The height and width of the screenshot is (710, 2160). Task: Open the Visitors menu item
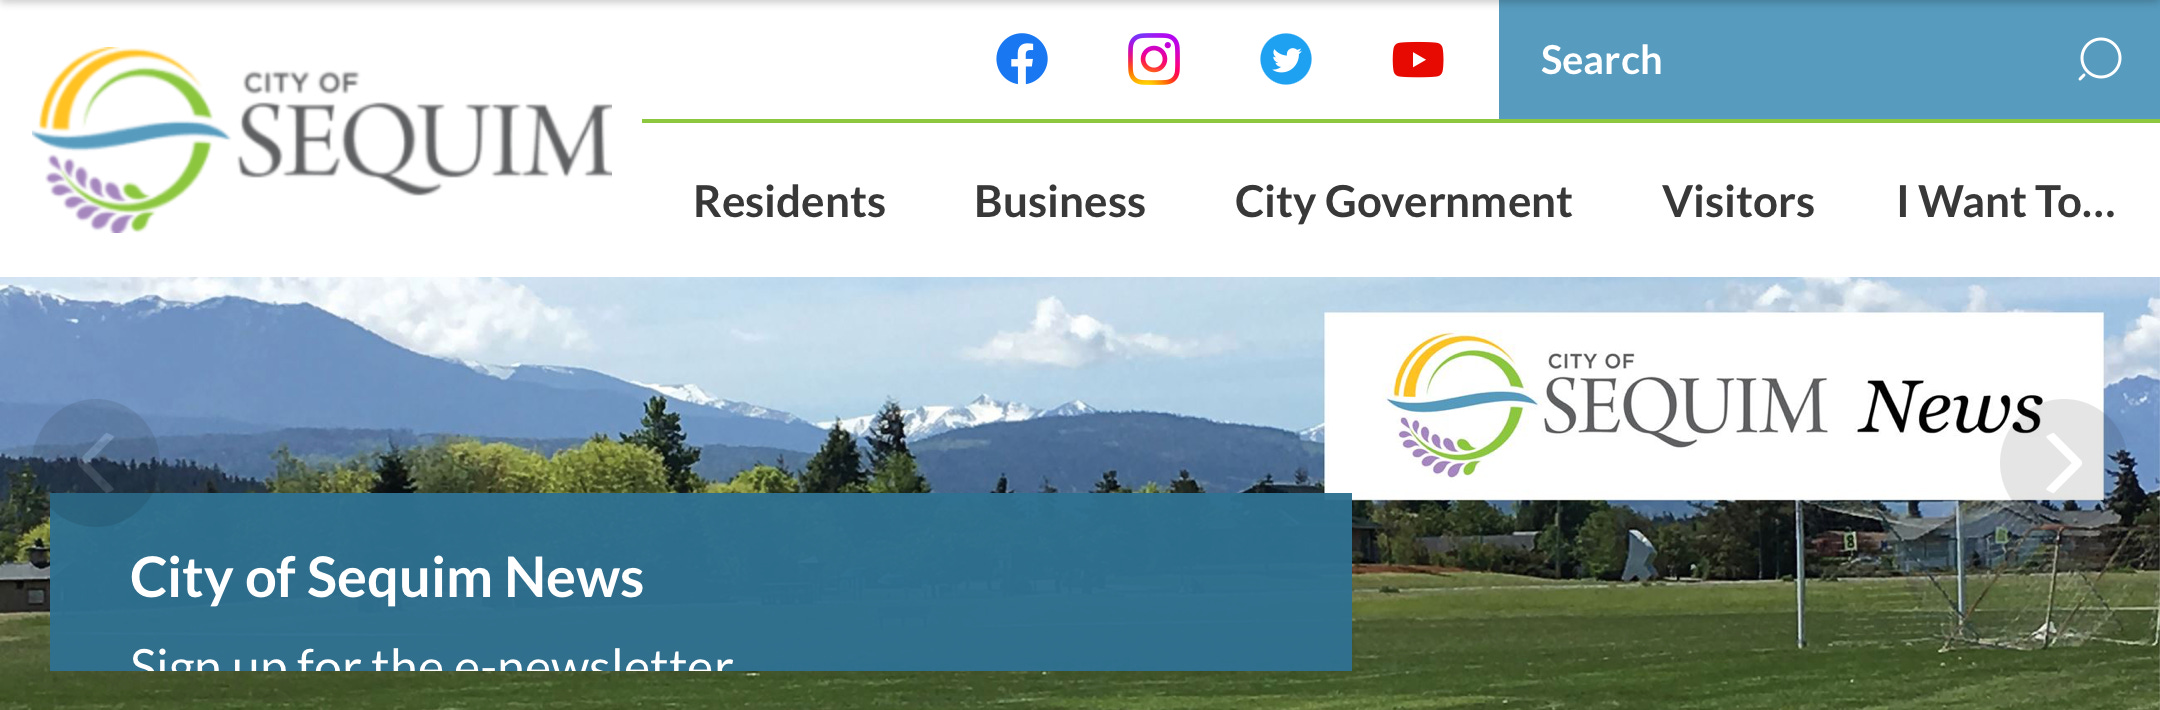point(1738,202)
